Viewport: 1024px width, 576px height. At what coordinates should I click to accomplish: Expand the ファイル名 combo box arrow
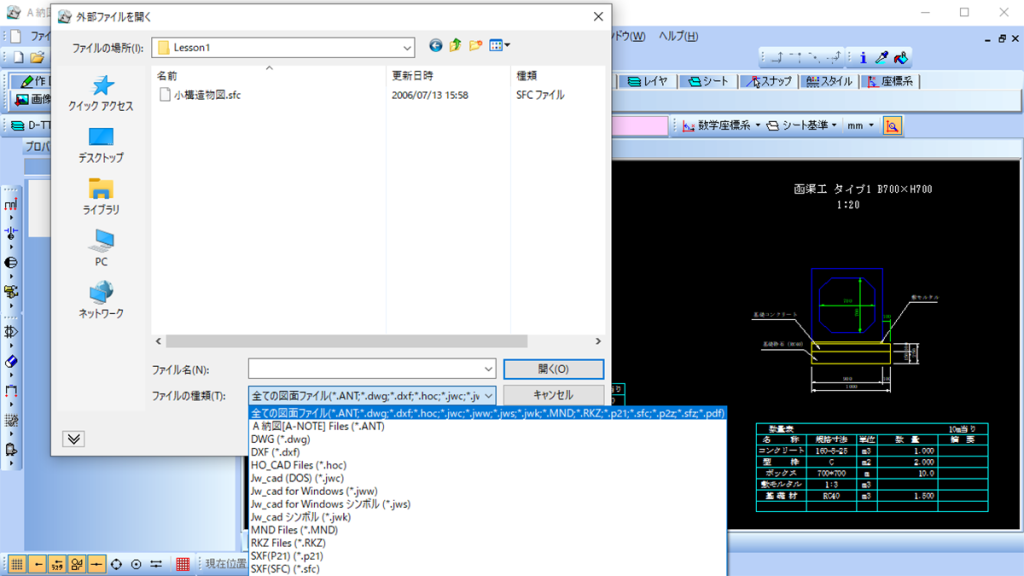[488, 368]
